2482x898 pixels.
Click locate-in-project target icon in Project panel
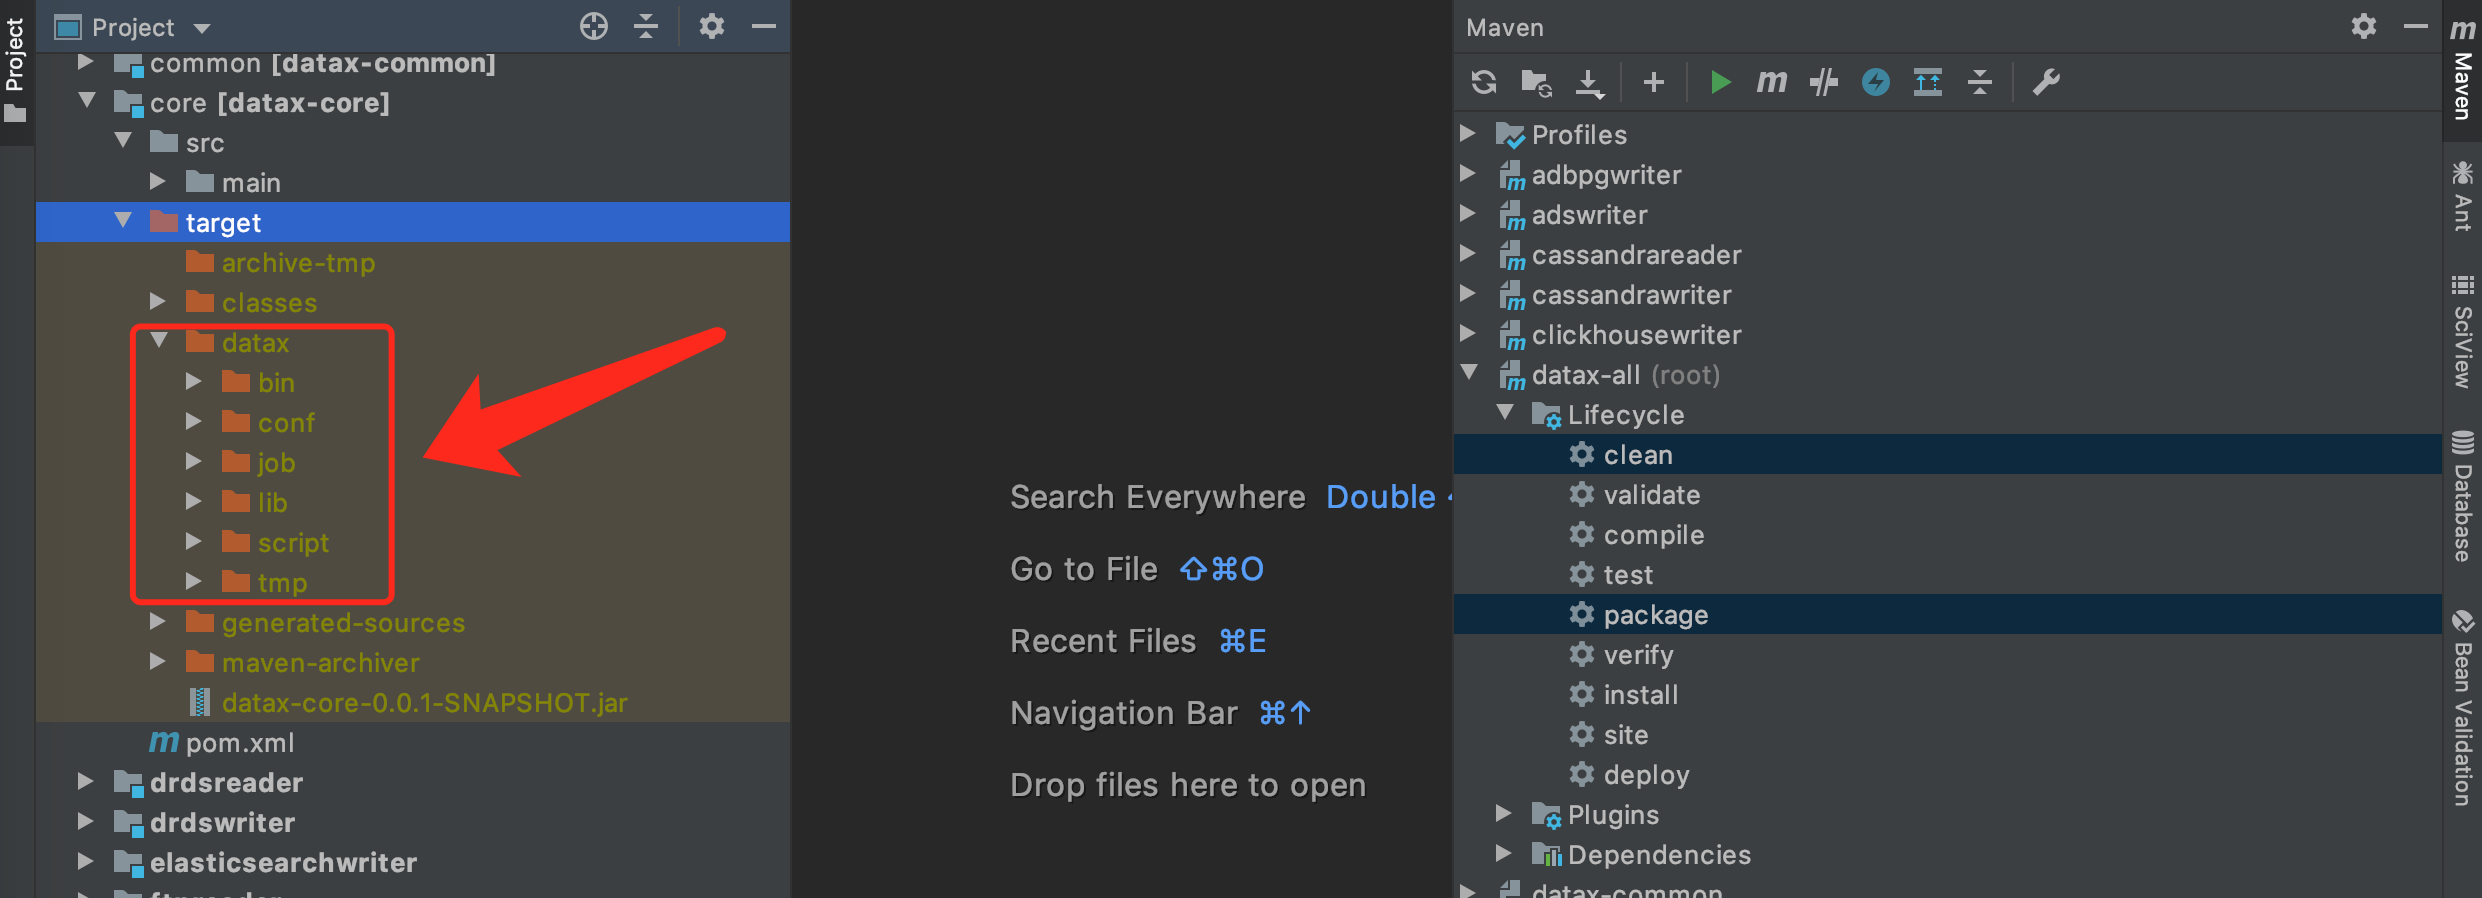[594, 26]
